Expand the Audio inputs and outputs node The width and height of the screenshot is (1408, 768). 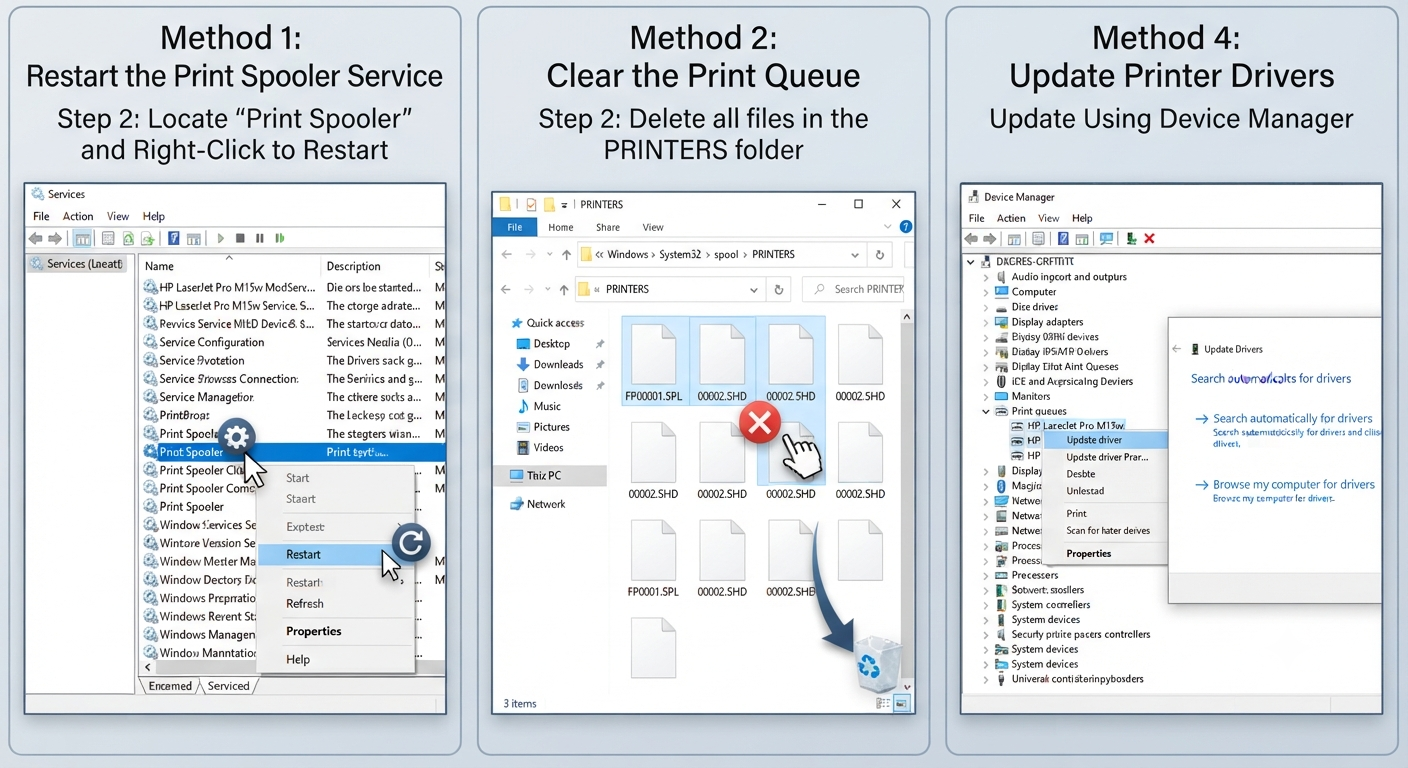pos(986,277)
